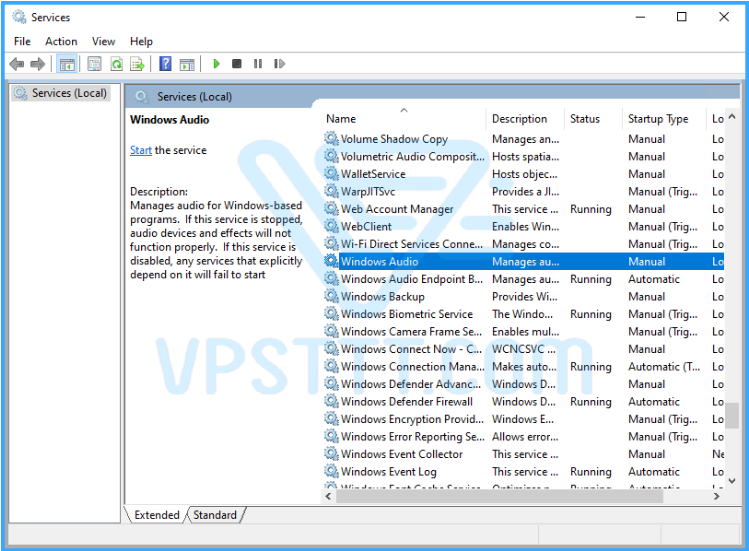Pause the service with pause icon

tap(258, 64)
